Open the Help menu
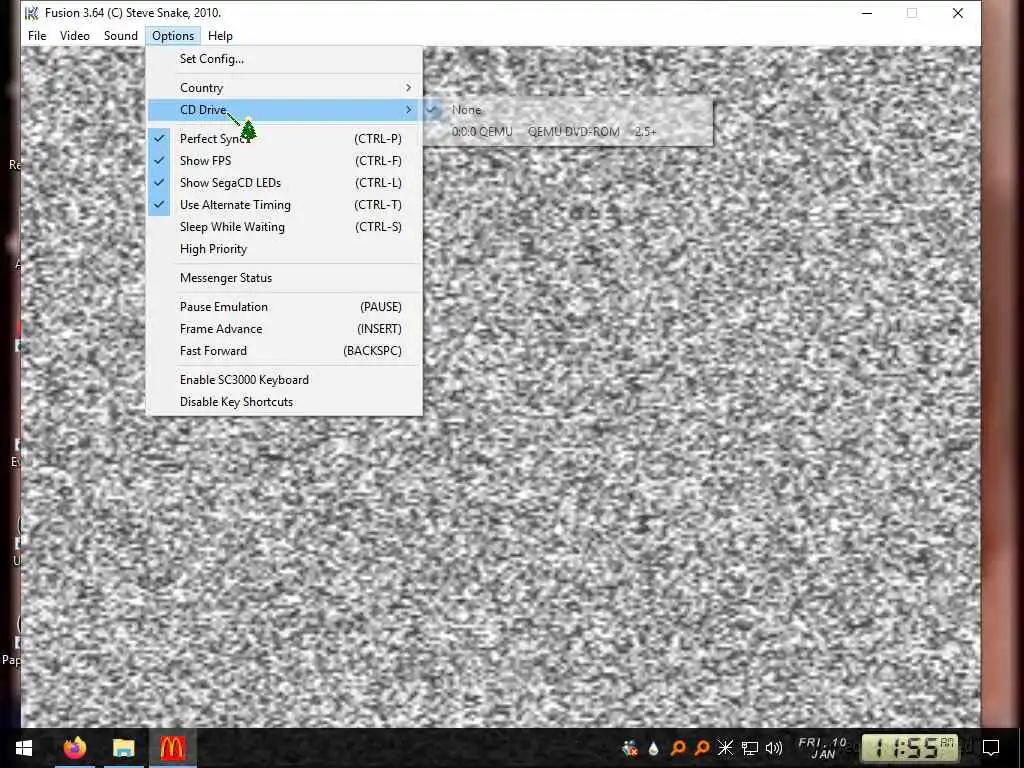This screenshot has height=768, width=1024. pyautogui.click(x=220, y=36)
